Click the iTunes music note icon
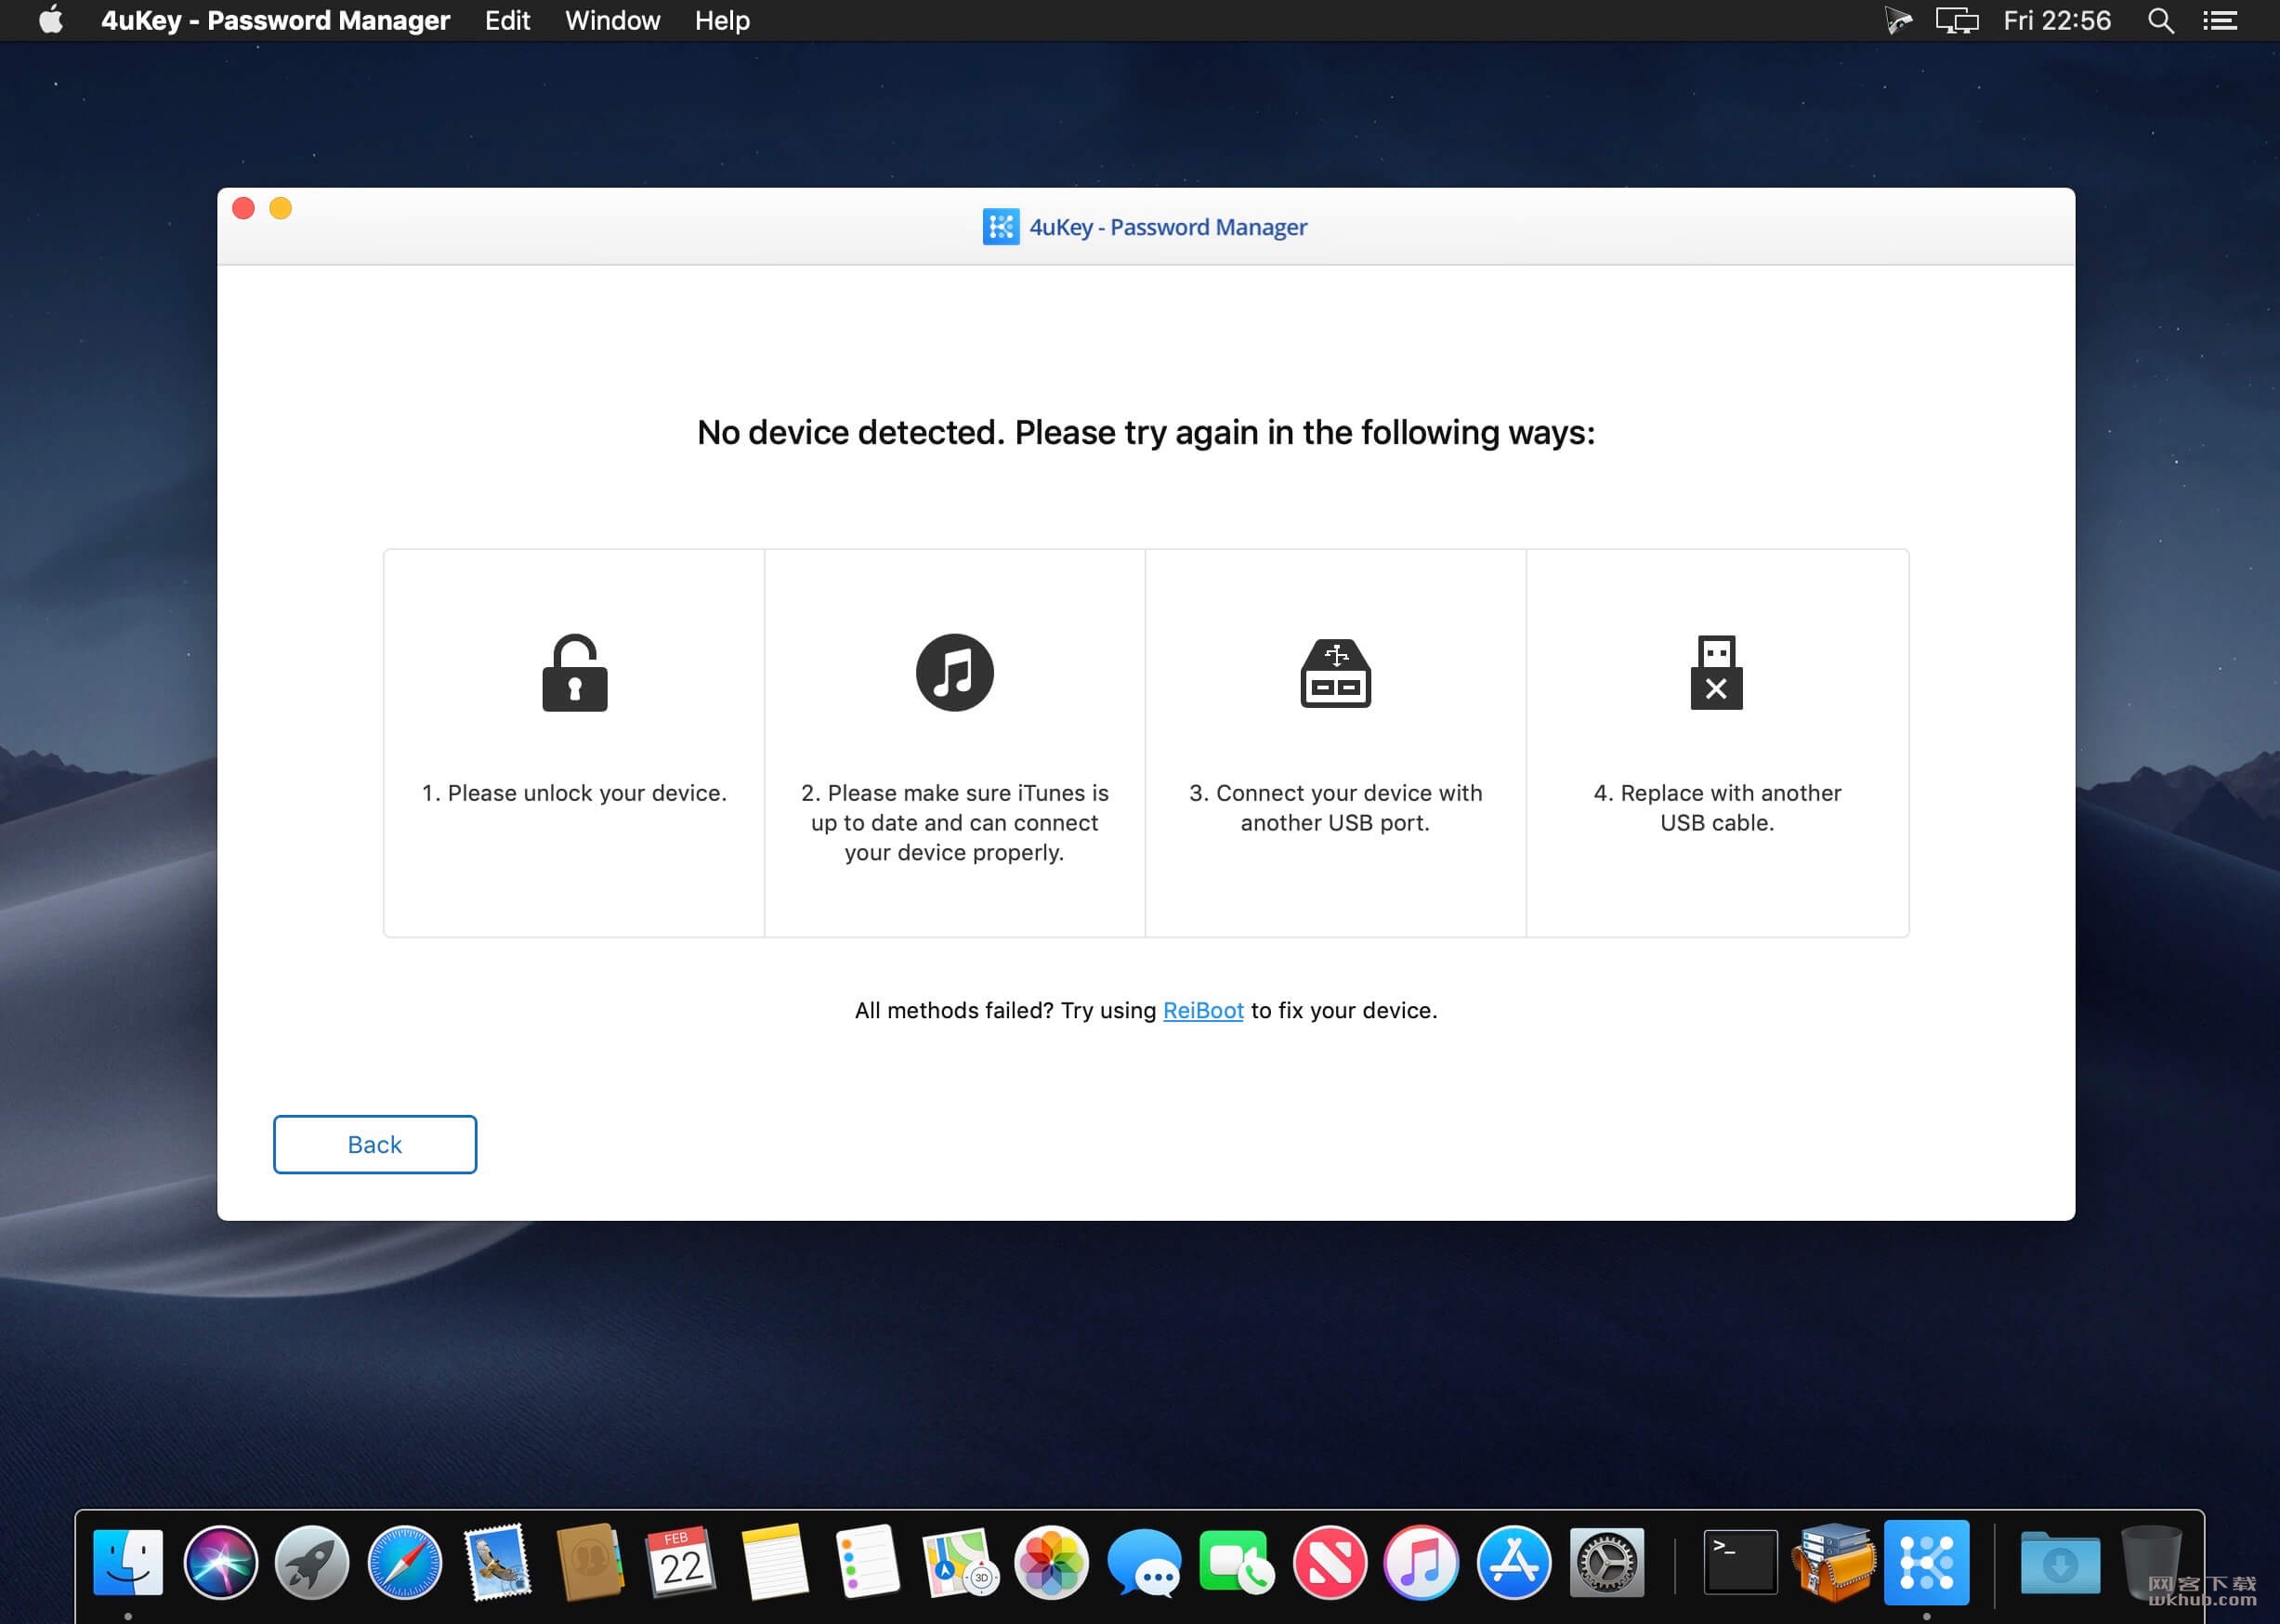 point(954,673)
